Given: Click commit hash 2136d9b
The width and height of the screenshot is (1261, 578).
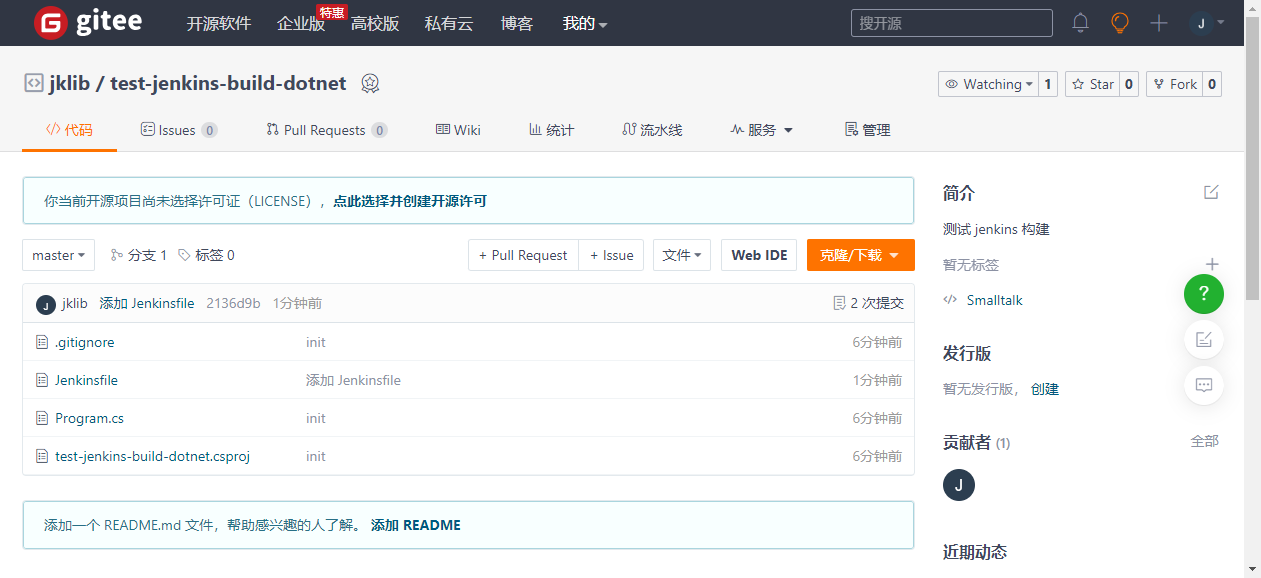Looking at the screenshot, I should [233, 303].
